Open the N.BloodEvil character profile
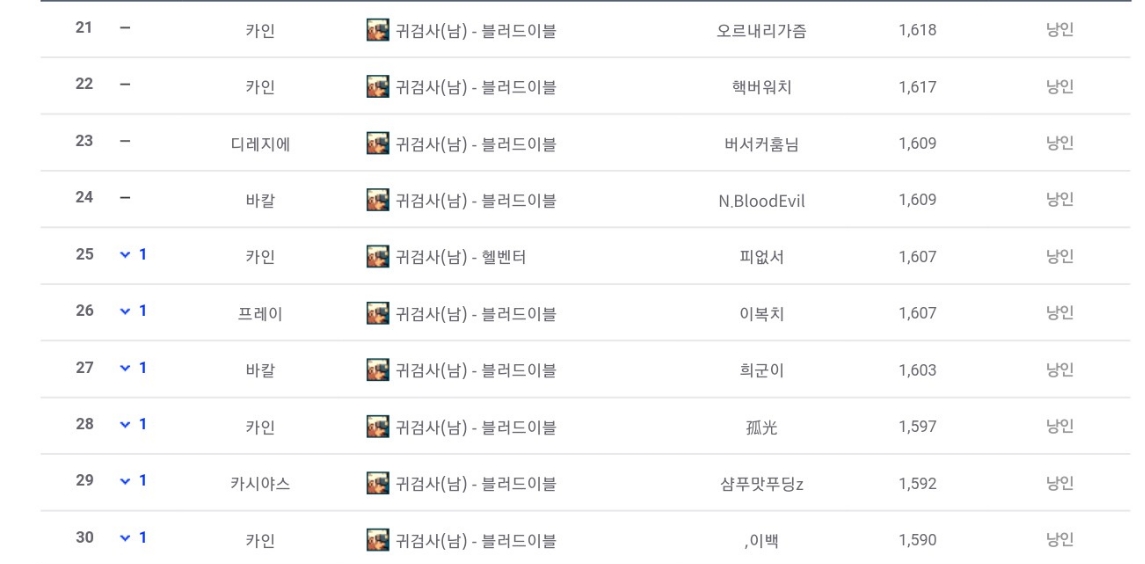Screen dimensions: 1145x564 762,201
